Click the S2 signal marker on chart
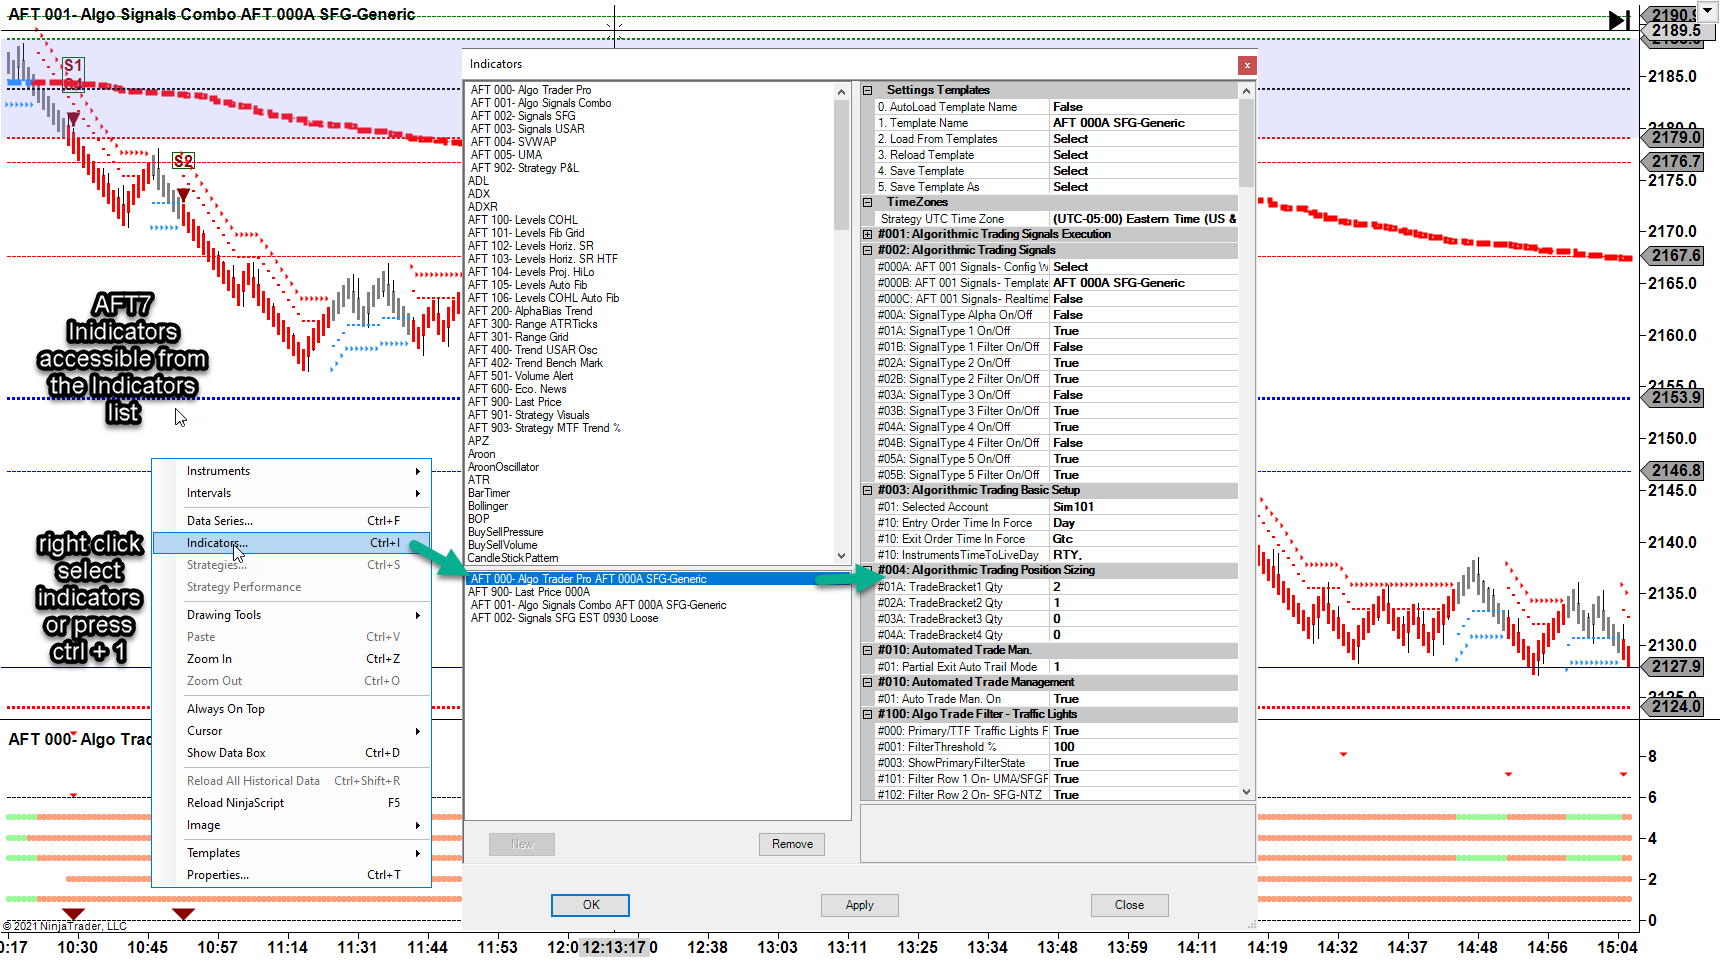Viewport: 1720px width, 968px height. tap(183, 160)
